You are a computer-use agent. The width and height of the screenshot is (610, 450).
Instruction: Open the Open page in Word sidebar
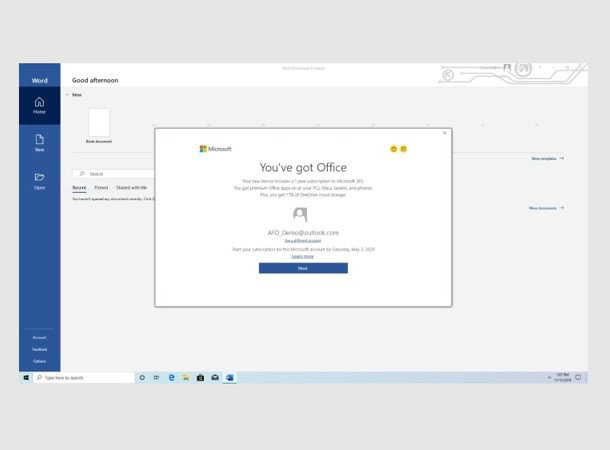coord(39,181)
